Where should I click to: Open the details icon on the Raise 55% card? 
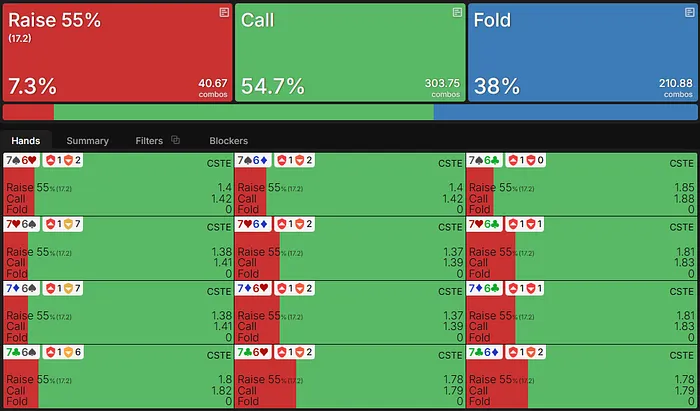(x=224, y=12)
